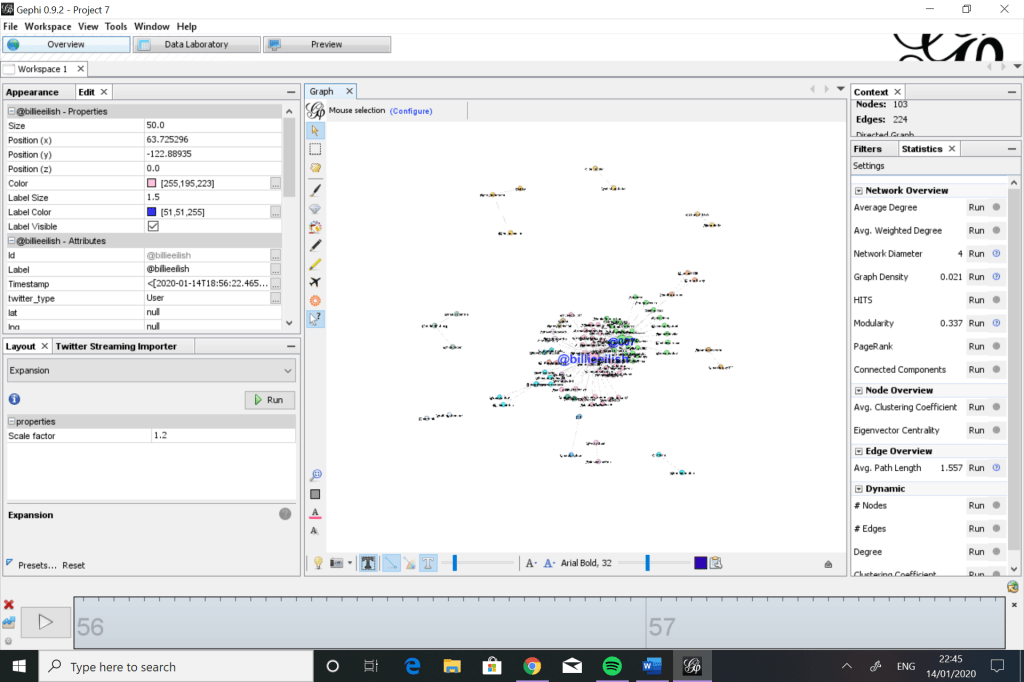The image size is (1024, 682).
Task: Select the yellow edge pencil tool
Action: coord(315,264)
